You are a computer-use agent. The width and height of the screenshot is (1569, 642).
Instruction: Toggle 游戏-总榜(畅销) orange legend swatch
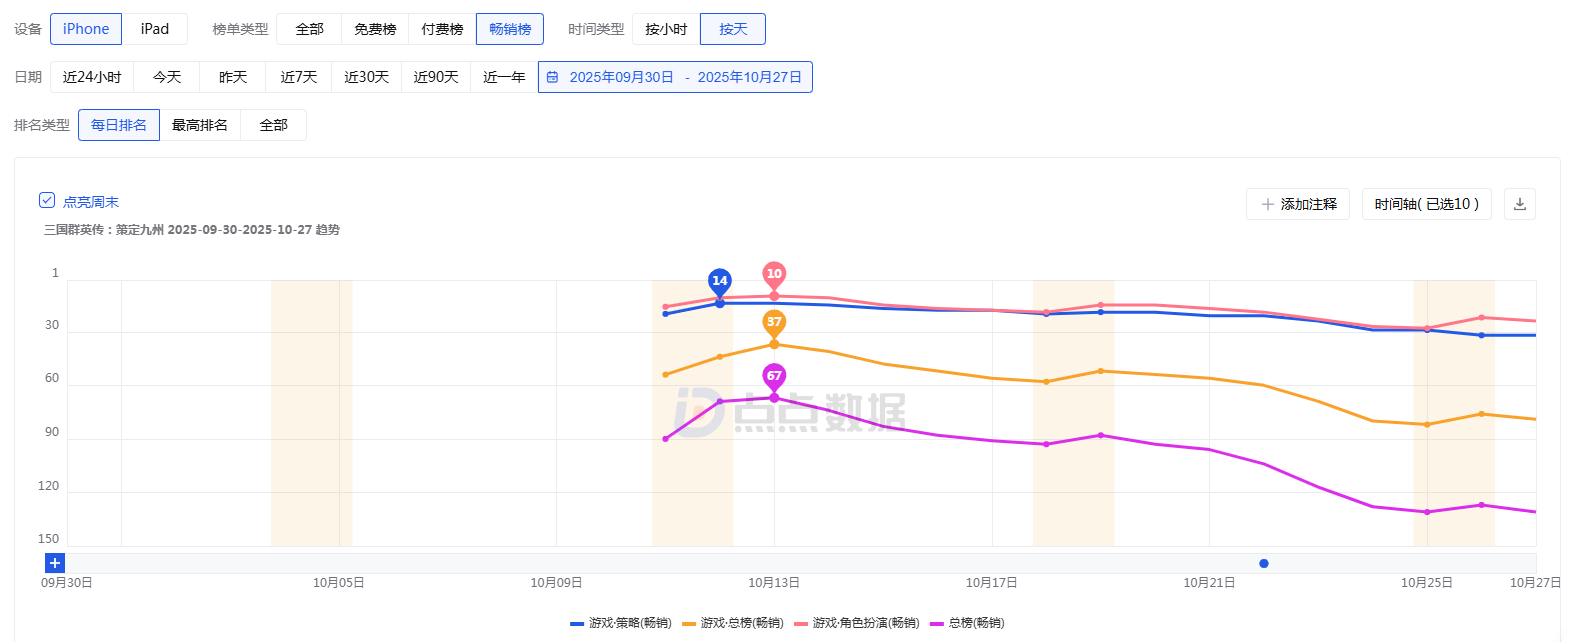pos(689,623)
